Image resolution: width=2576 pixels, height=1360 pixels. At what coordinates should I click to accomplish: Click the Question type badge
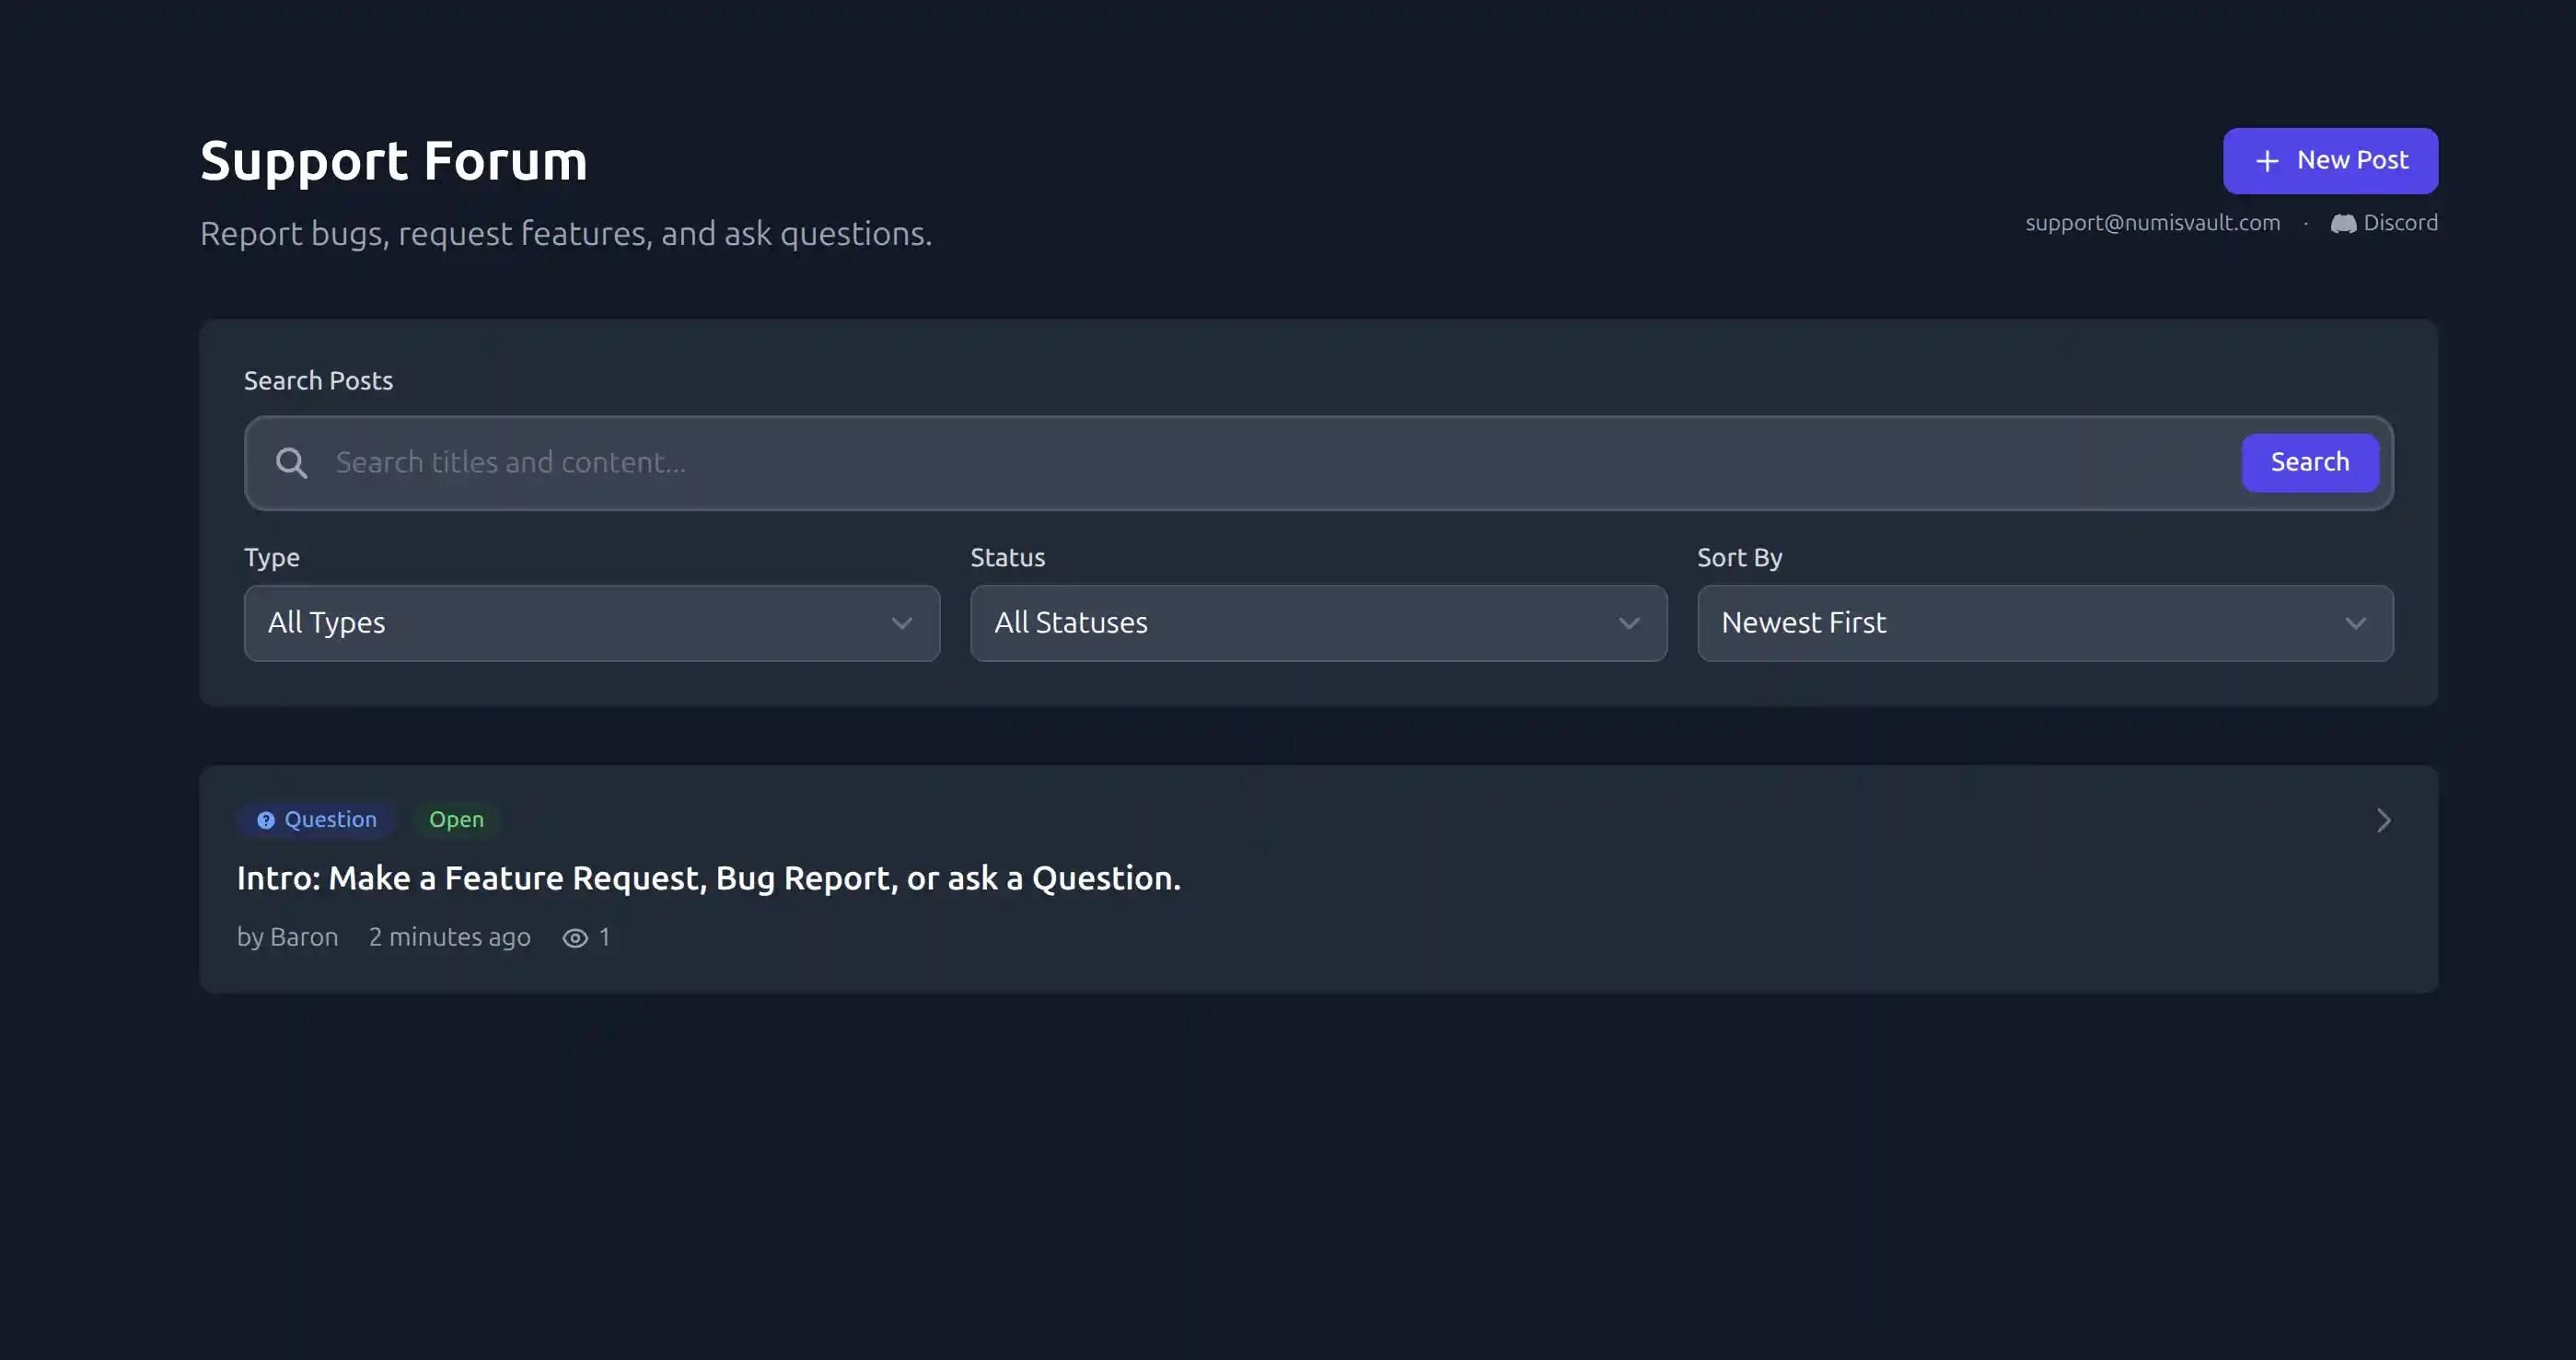[x=330, y=820]
